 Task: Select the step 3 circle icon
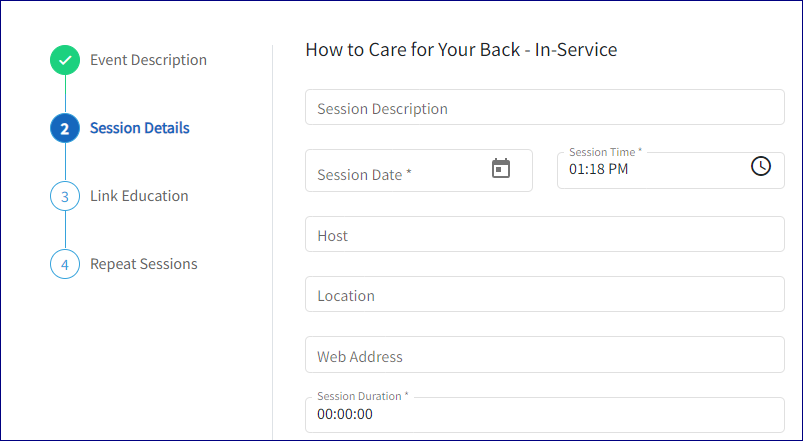click(65, 197)
